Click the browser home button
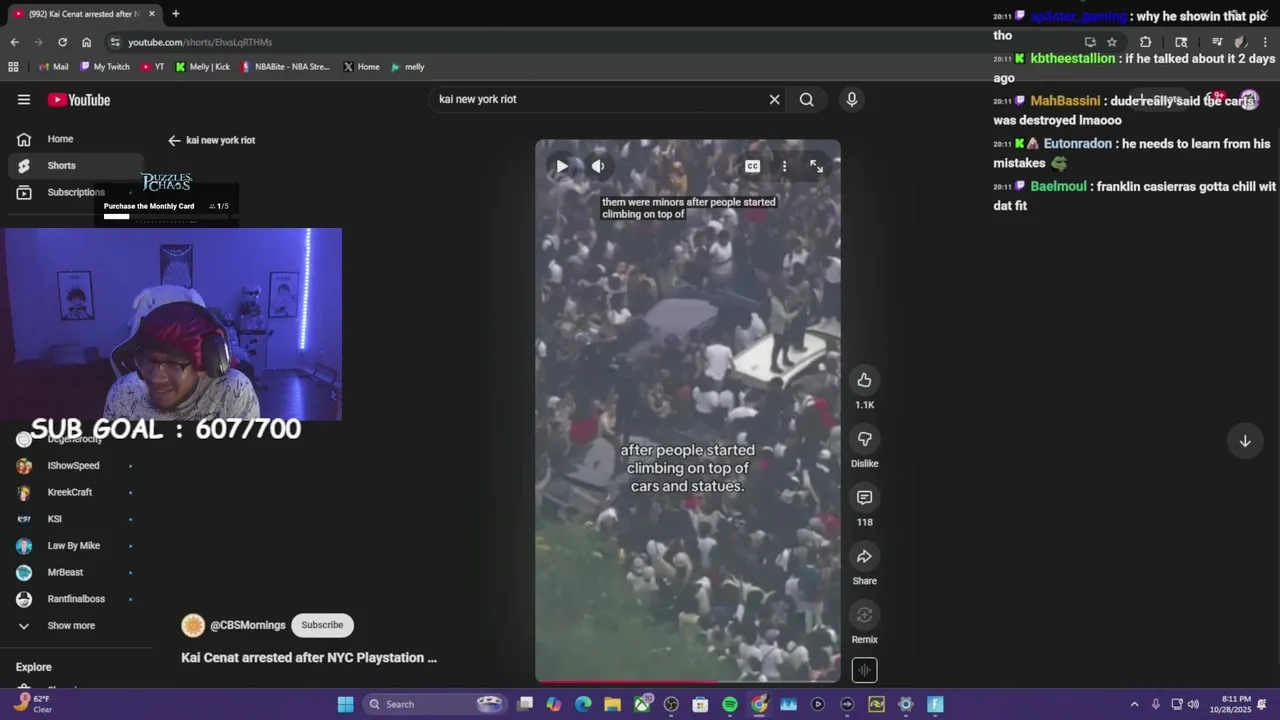Screen dimensions: 1280x720 (86, 42)
